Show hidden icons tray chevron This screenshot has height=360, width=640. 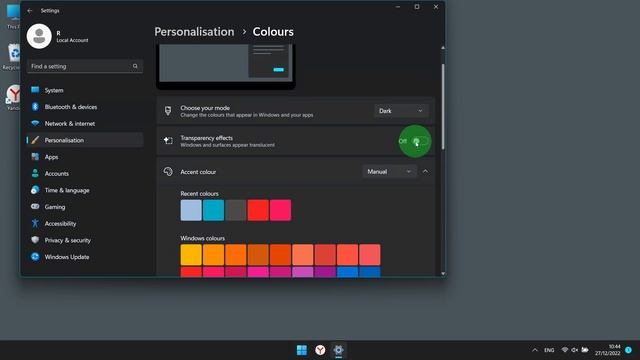[x=535, y=350]
